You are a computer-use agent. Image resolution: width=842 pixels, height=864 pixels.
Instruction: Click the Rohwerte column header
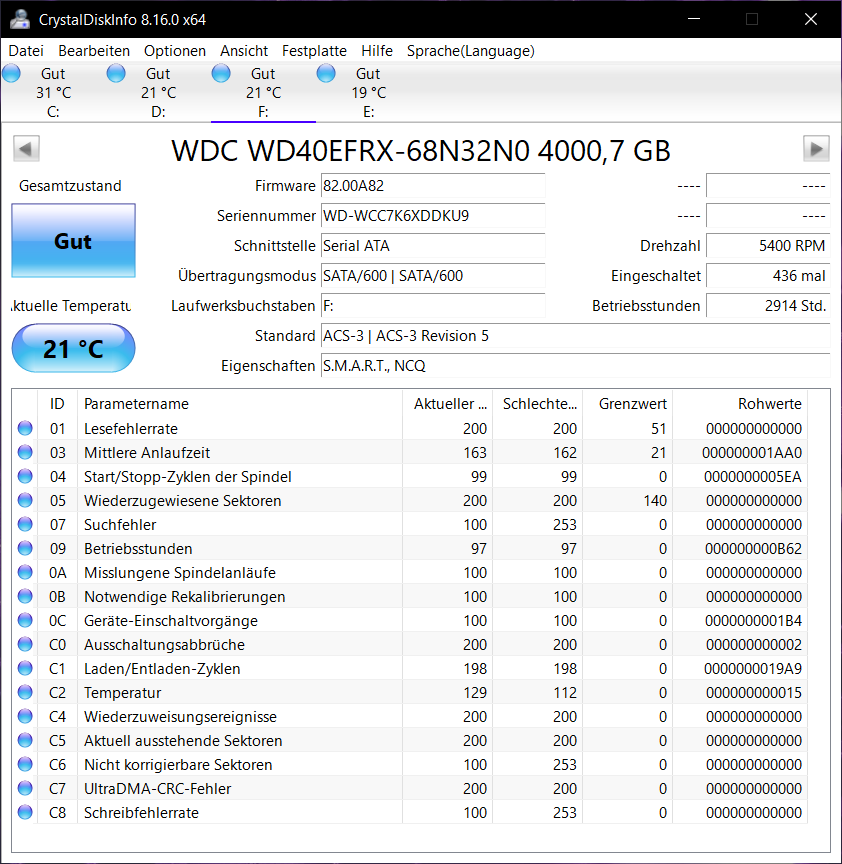click(740, 403)
